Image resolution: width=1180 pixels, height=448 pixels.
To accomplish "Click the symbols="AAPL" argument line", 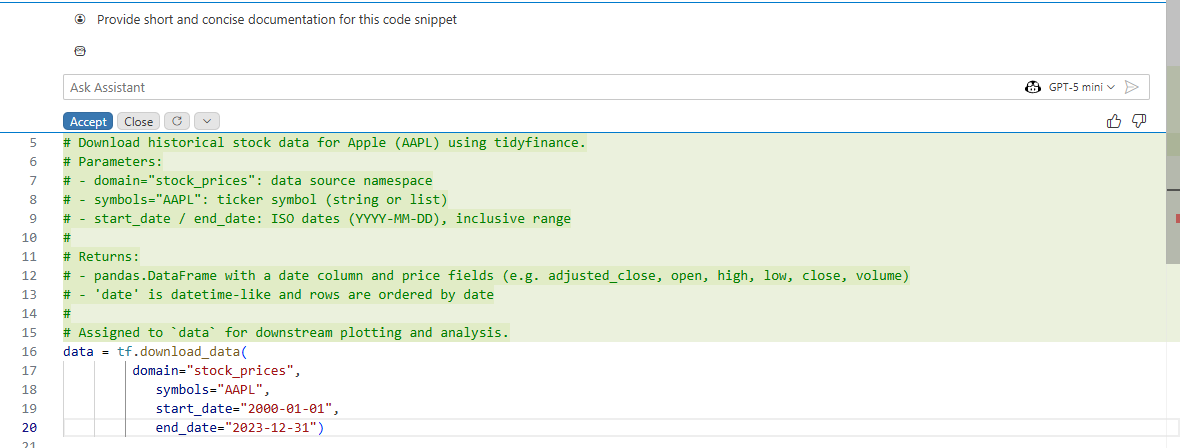I will click(213, 390).
